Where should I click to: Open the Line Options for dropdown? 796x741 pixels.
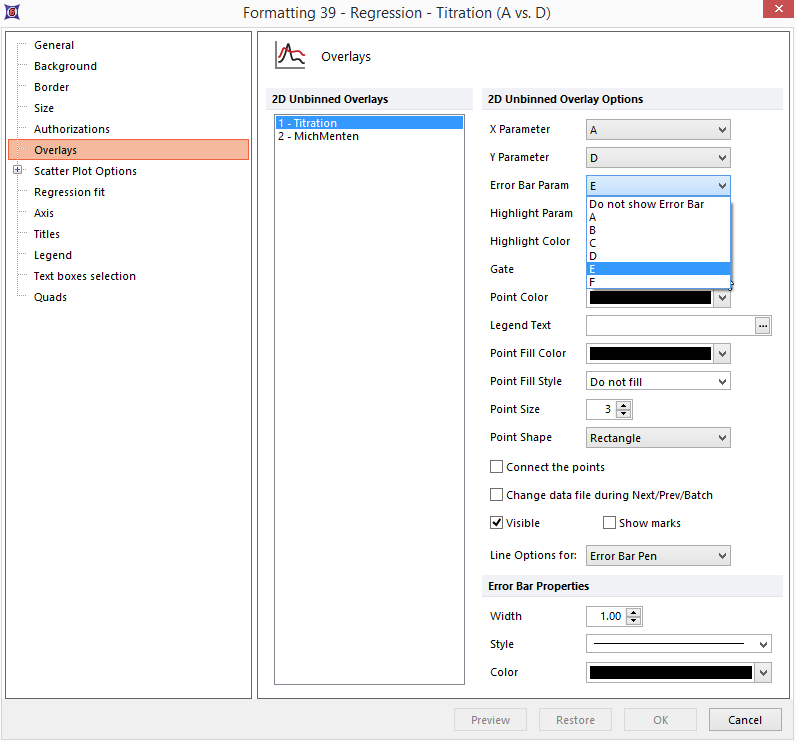(658, 556)
